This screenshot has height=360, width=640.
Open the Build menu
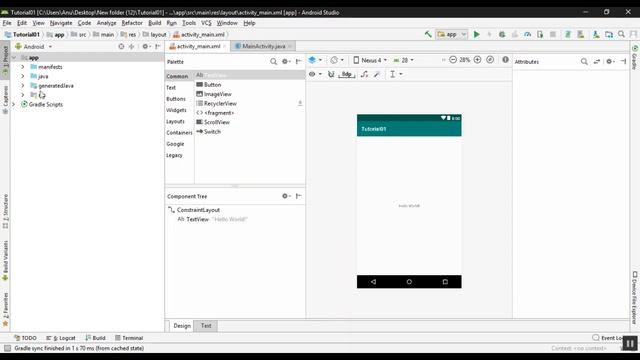point(154,23)
